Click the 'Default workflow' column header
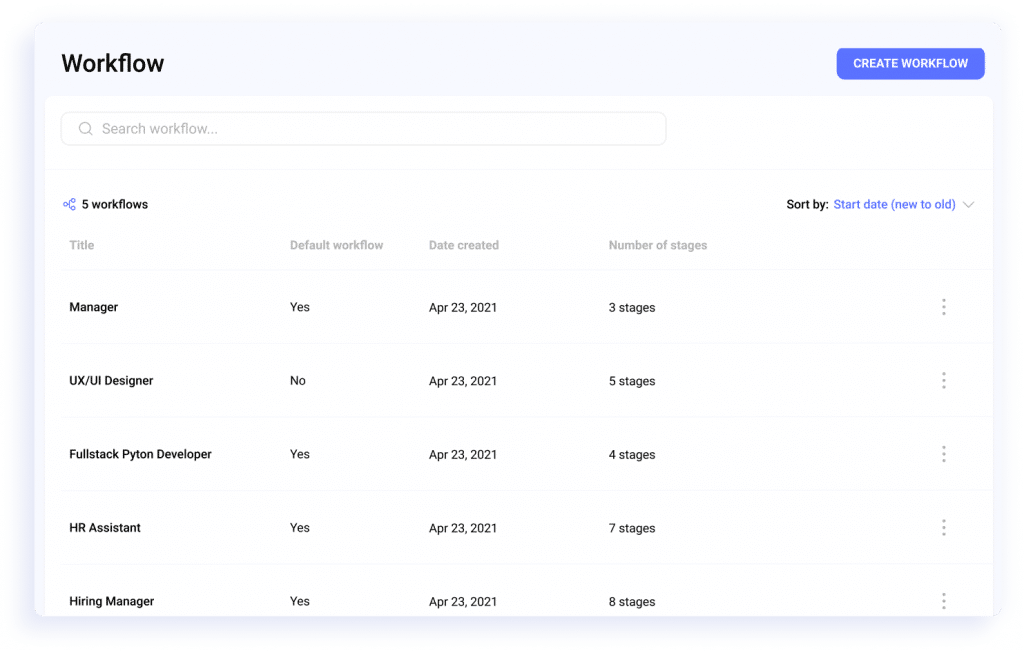The height and width of the screenshot is (651, 1024). coord(336,245)
